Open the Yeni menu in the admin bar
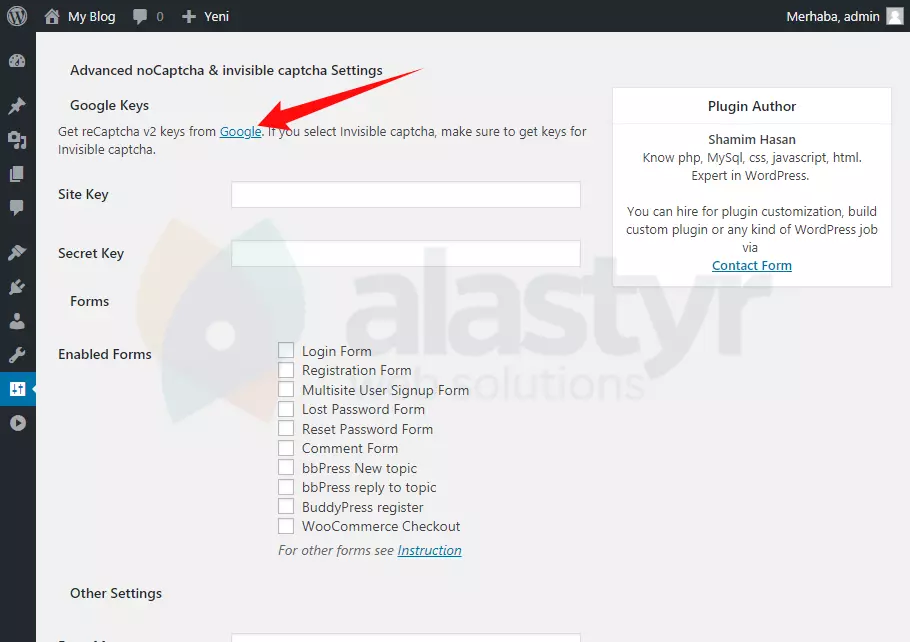 click(x=204, y=15)
